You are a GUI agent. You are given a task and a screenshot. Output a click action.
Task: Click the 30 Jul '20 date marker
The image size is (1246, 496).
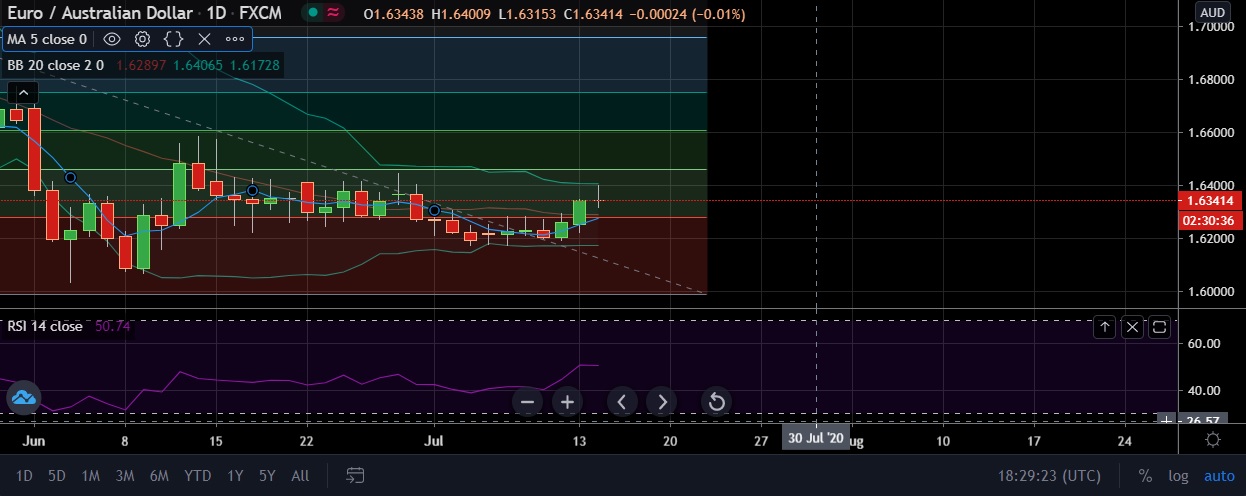(815, 439)
